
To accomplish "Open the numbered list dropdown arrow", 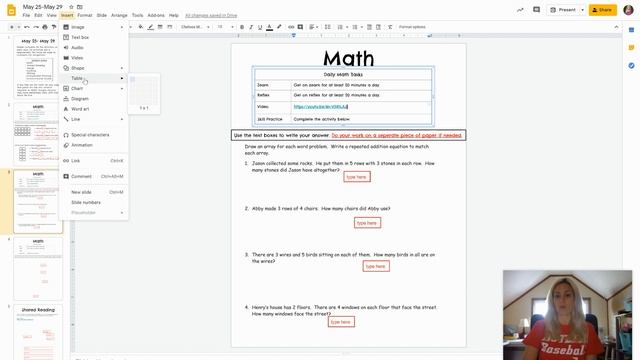I will 347,27.
